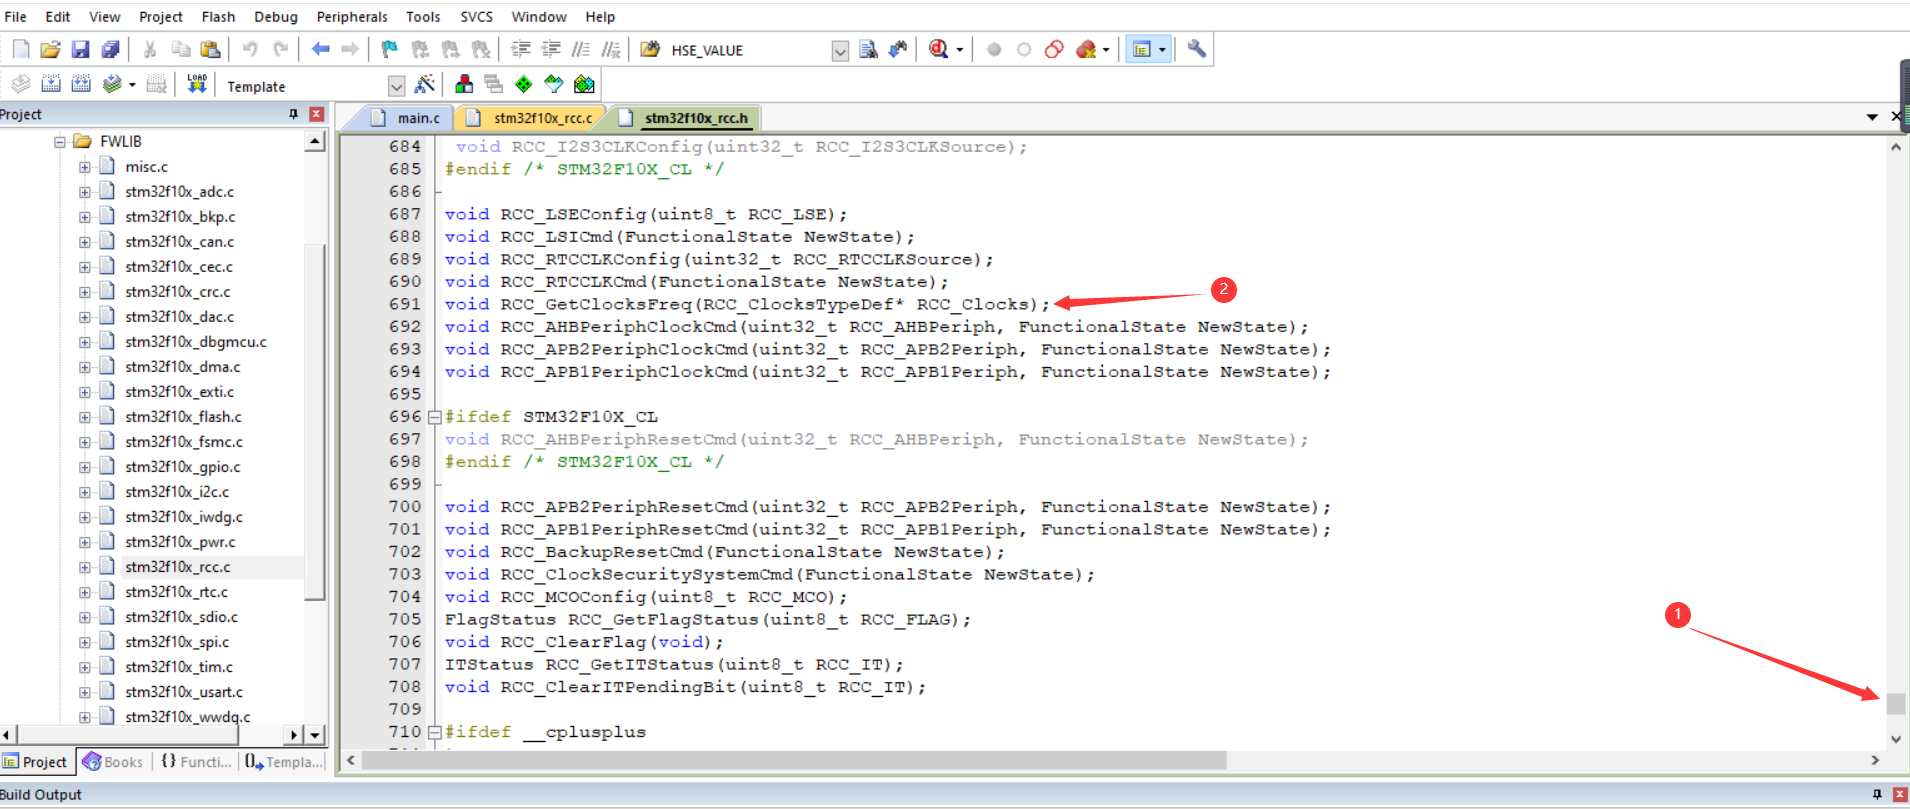The width and height of the screenshot is (1910, 809).
Task: Kill all breakpoints with the red X icon
Action: 1086,49
